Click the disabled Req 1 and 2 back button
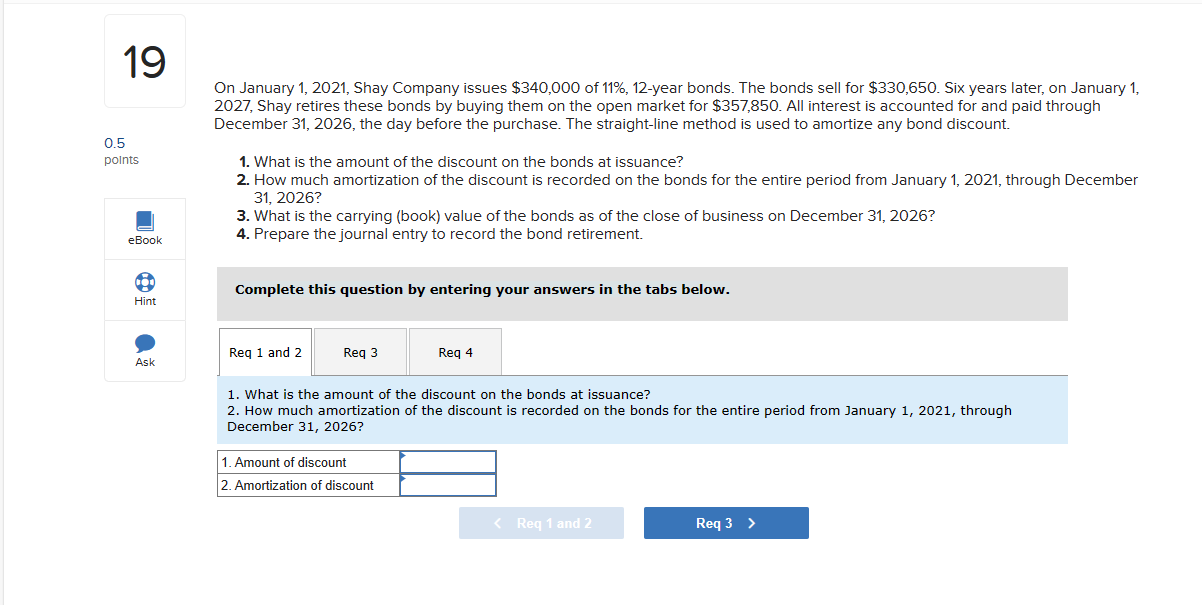 coord(541,522)
